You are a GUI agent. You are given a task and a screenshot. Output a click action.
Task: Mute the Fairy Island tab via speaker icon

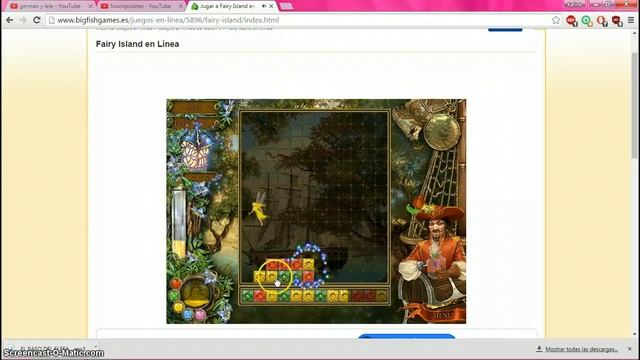[x=264, y=6]
